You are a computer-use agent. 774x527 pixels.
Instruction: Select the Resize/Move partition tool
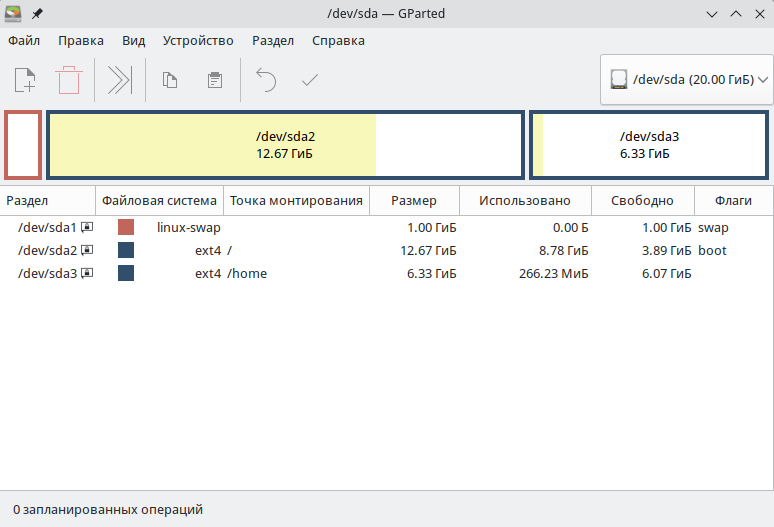point(120,80)
